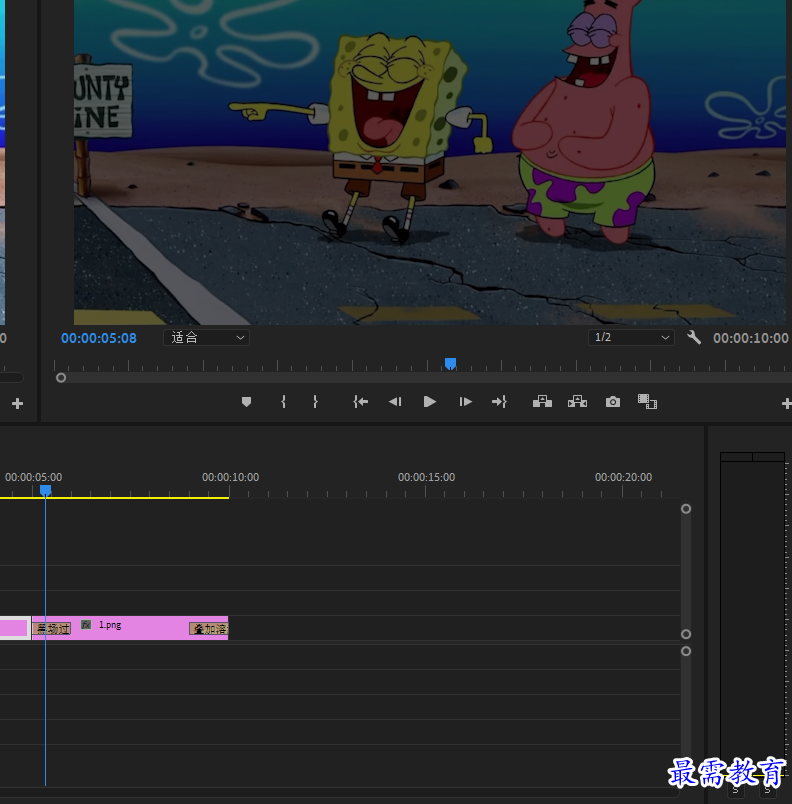Screen dimensions: 792x804
Task: Select the transition at start of 1.png
Action: 51,629
